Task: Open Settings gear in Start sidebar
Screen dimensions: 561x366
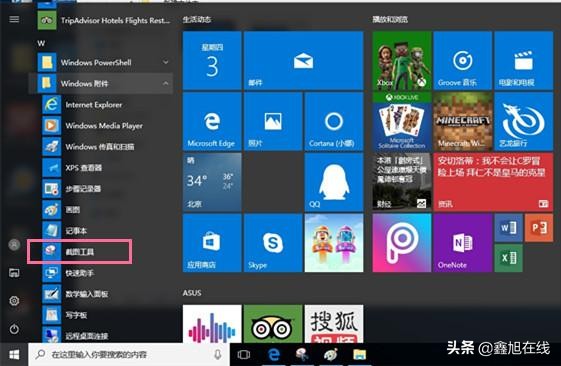Action: click(x=14, y=301)
